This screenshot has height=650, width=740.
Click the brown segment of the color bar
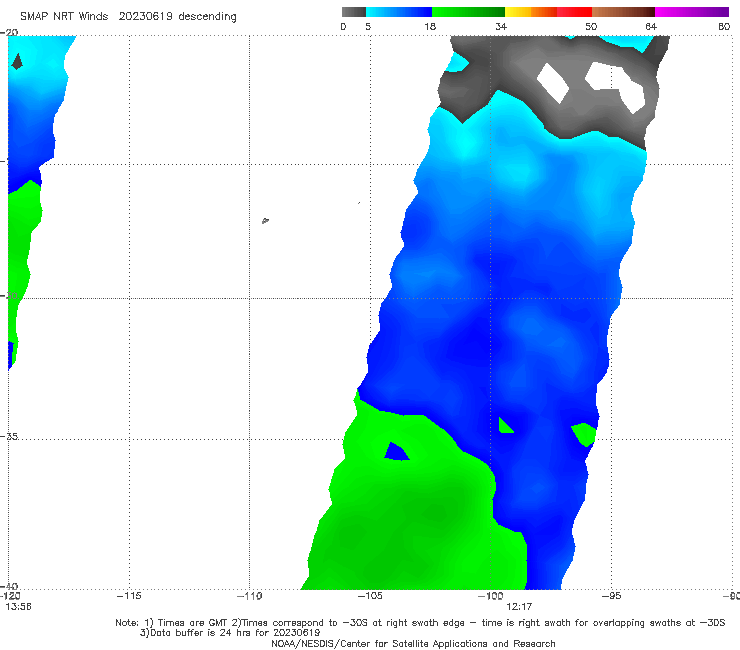point(623,12)
